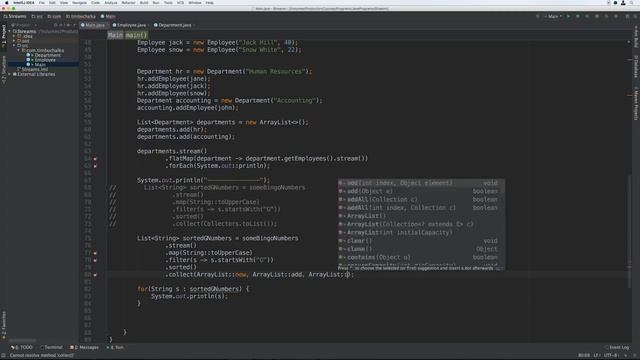Click the green Run button in toolbar

click(568, 16)
